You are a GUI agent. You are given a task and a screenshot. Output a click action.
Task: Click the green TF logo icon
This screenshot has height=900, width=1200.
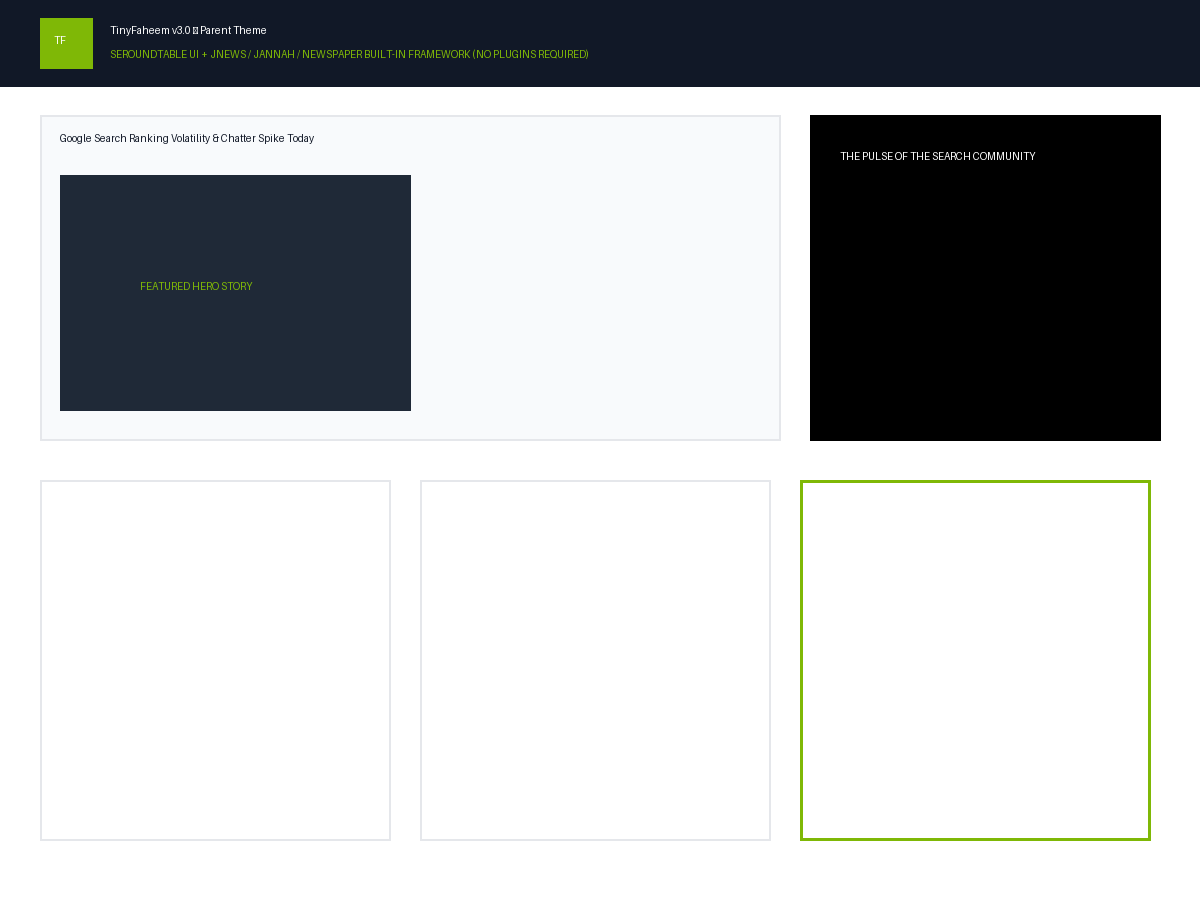pos(66,43)
